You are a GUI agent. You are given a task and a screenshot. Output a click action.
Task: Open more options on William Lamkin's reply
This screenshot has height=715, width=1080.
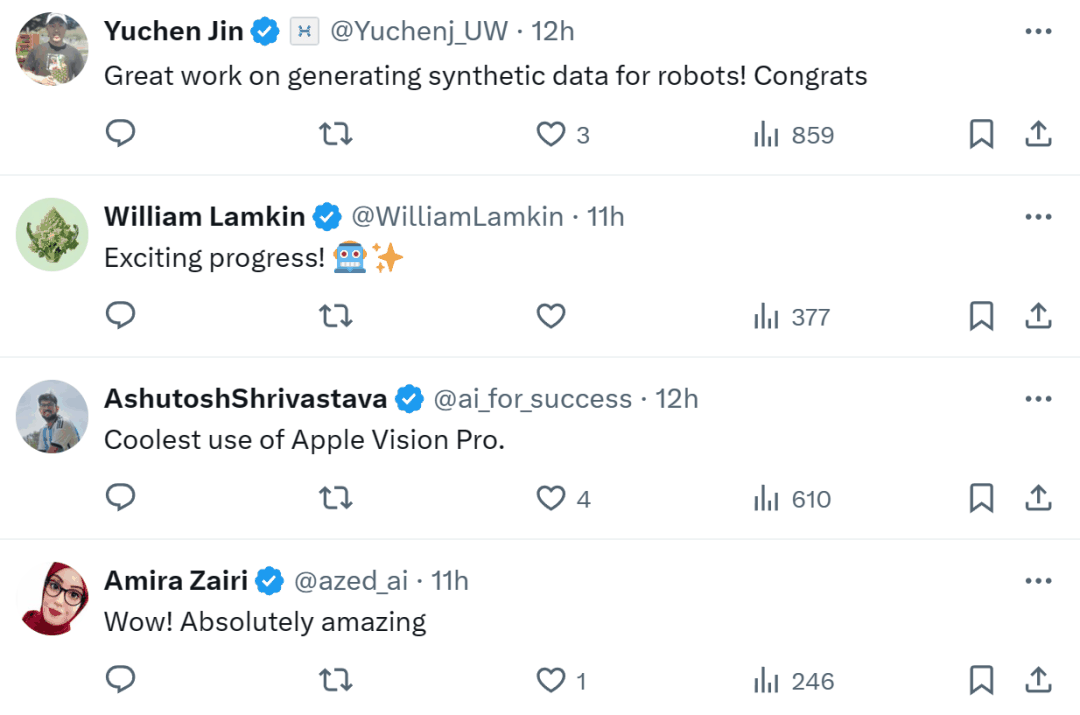point(1039,216)
